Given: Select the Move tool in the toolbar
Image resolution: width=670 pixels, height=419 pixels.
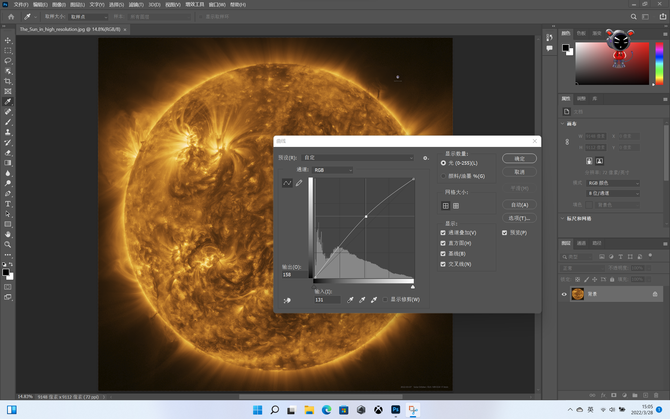Looking at the screenshot, I should click(8, 39).
